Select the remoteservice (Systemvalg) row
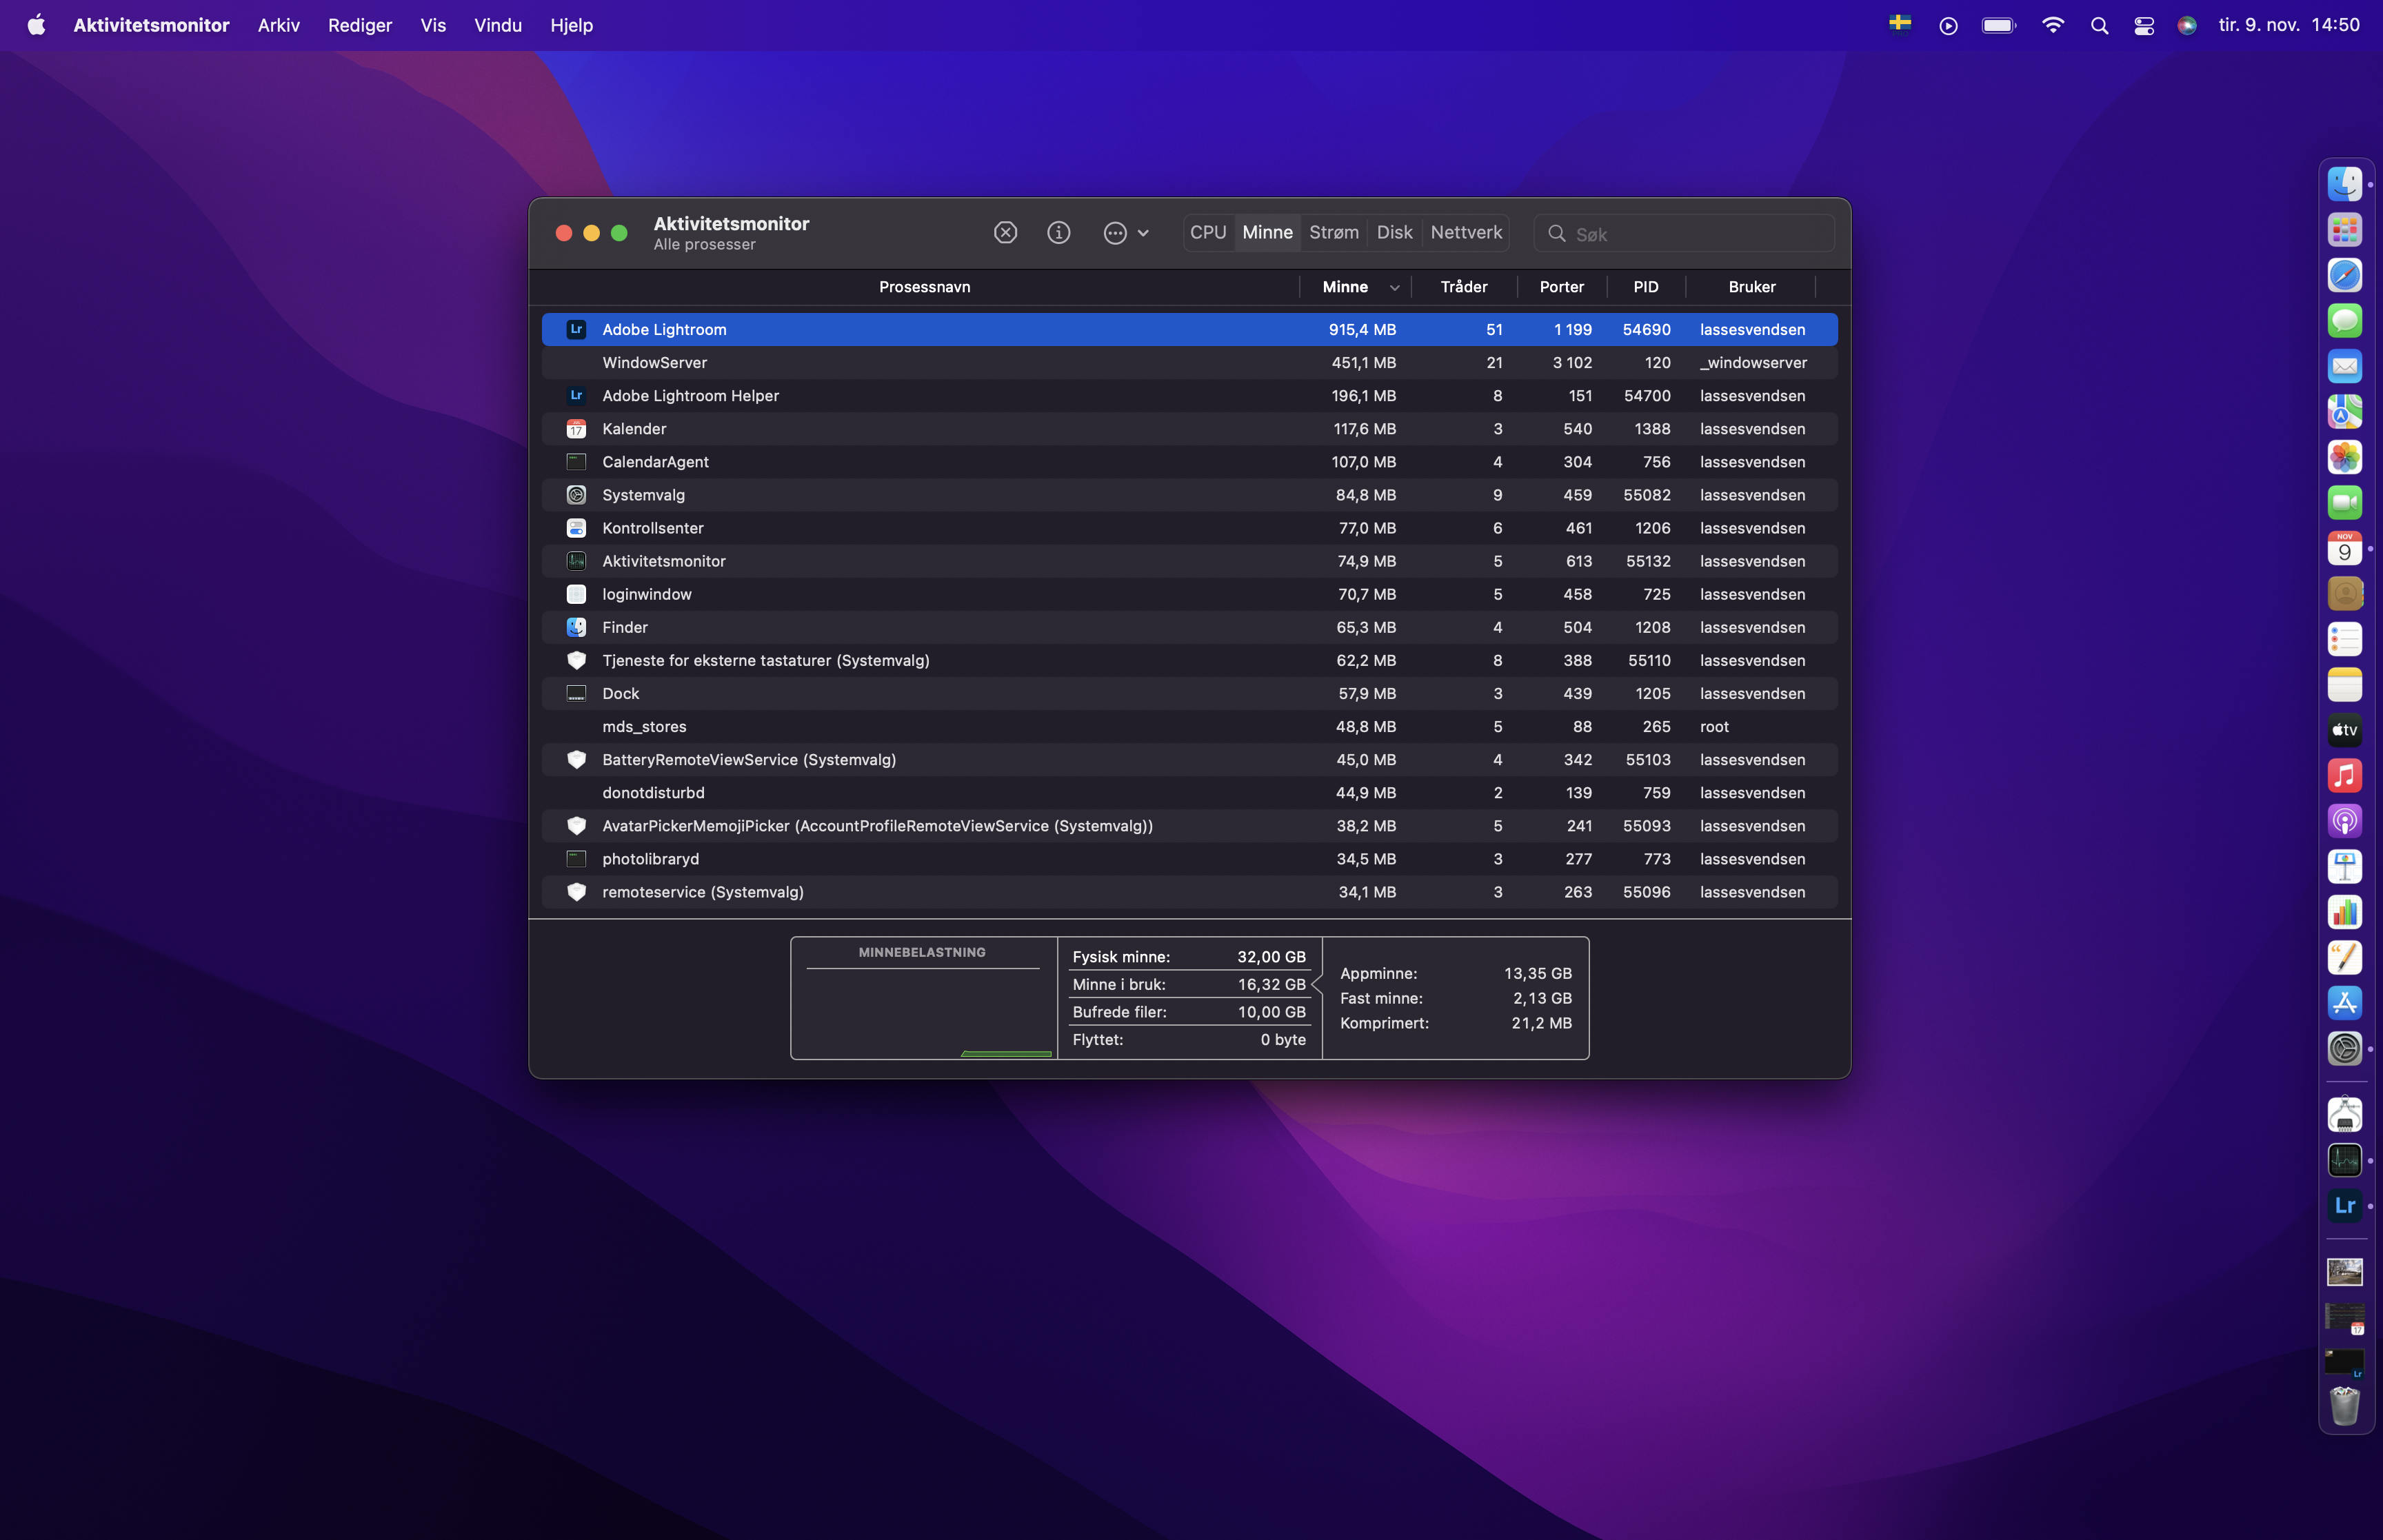This screenshot has height=1540, width=2383. [1189, 891]
